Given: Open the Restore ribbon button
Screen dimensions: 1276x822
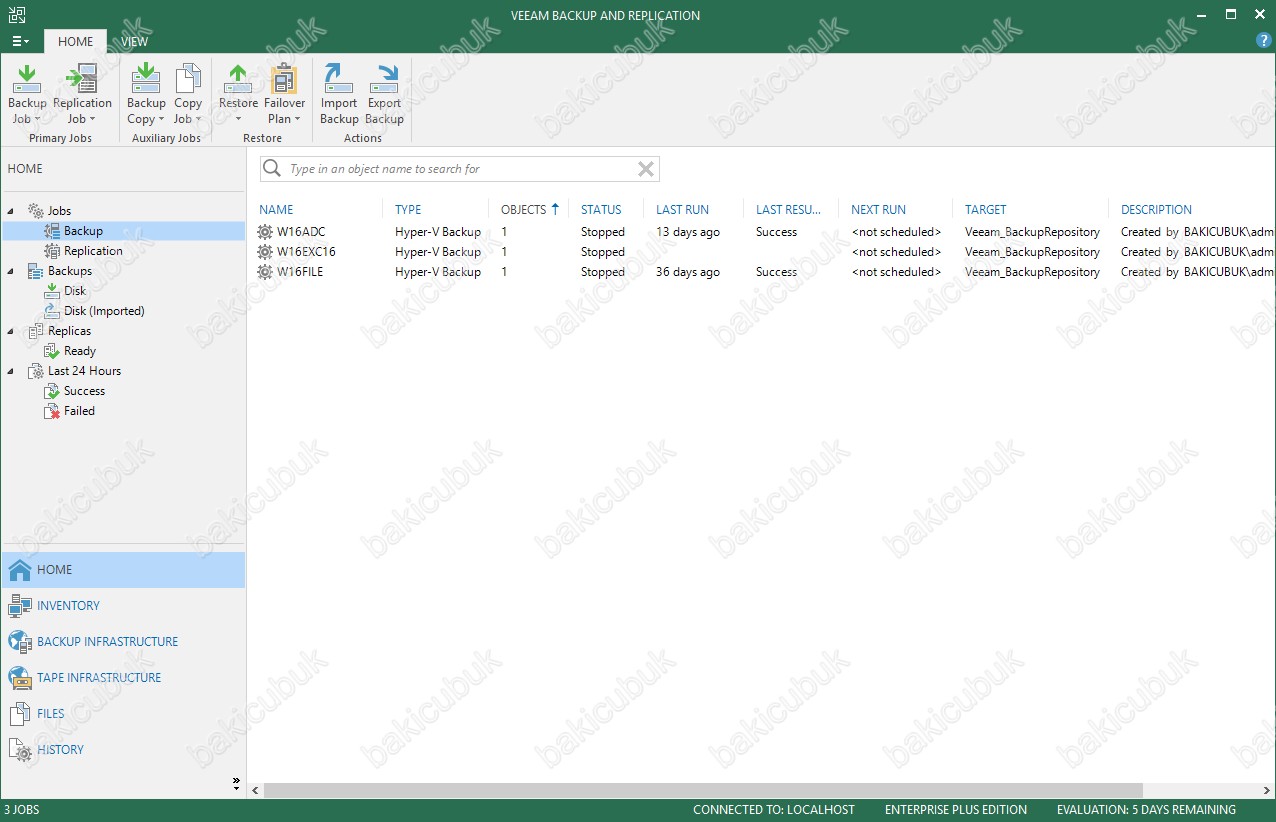Looking at the screenshot, I should pyautogui.click(x=238, y=95).
